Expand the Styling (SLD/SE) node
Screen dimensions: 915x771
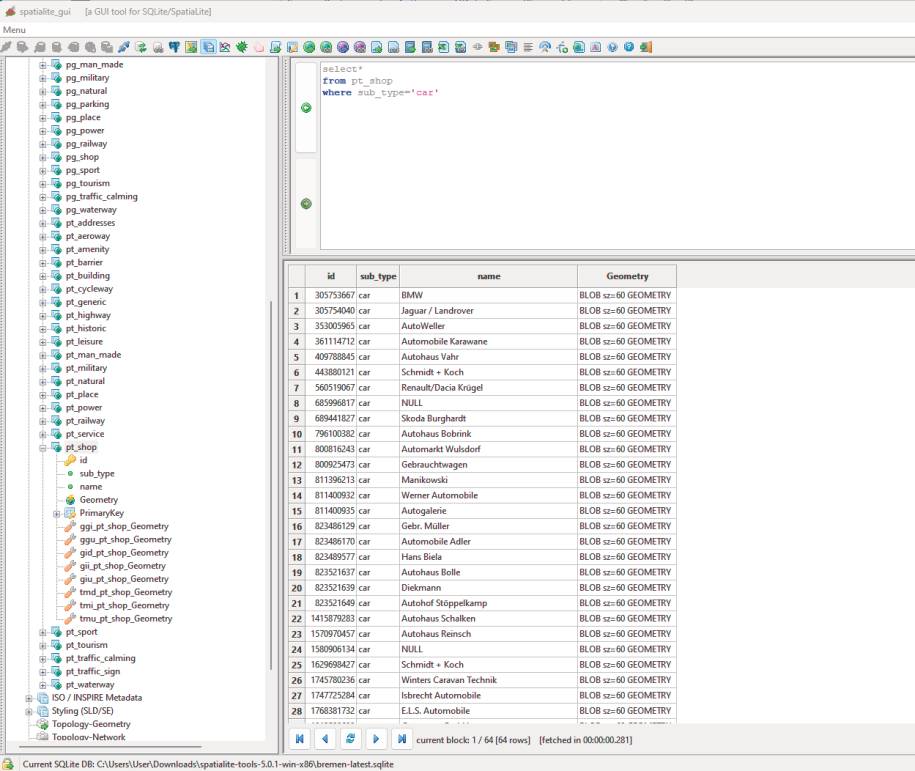tap(29, 711)
